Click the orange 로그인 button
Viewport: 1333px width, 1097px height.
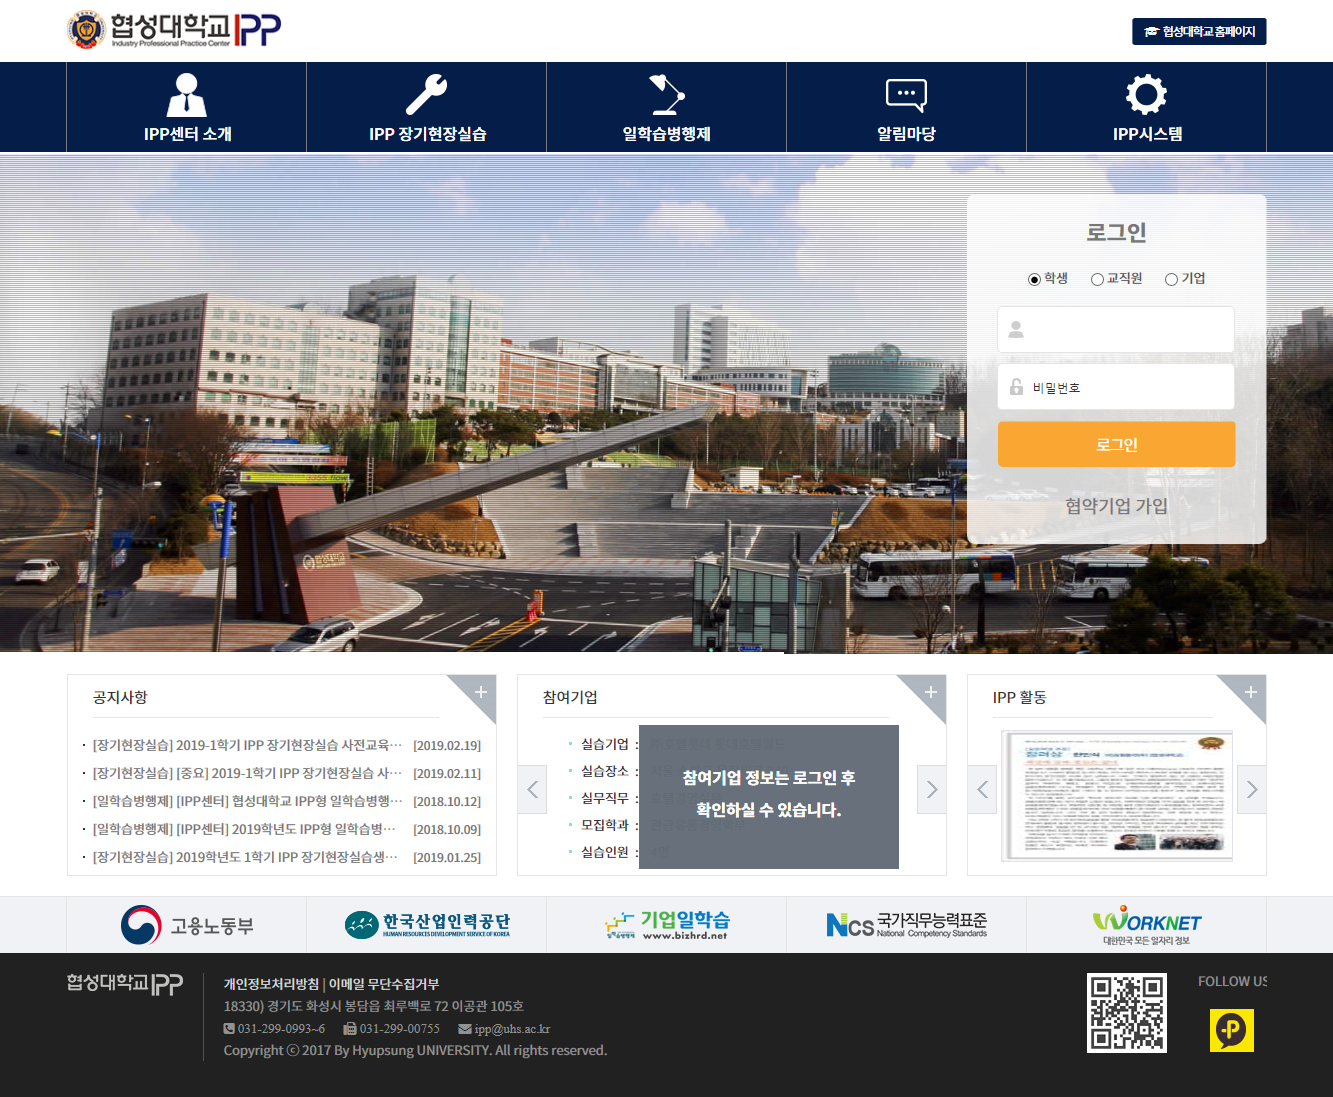1116,444
